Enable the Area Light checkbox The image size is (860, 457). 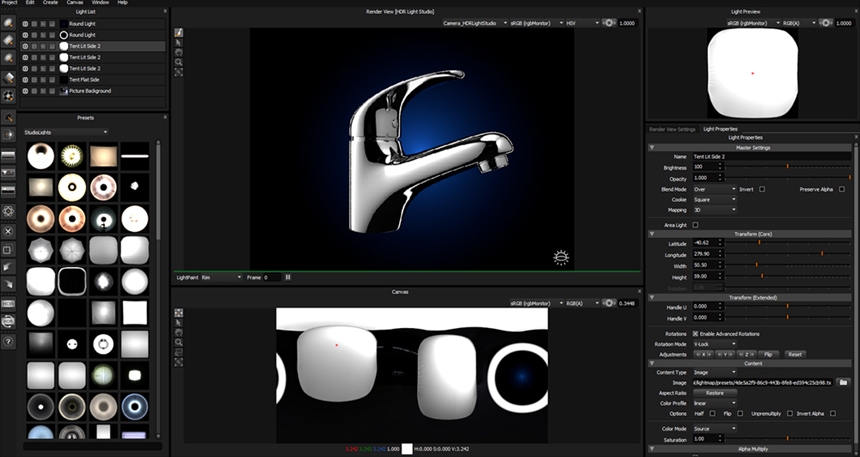(x=695, y=225)
